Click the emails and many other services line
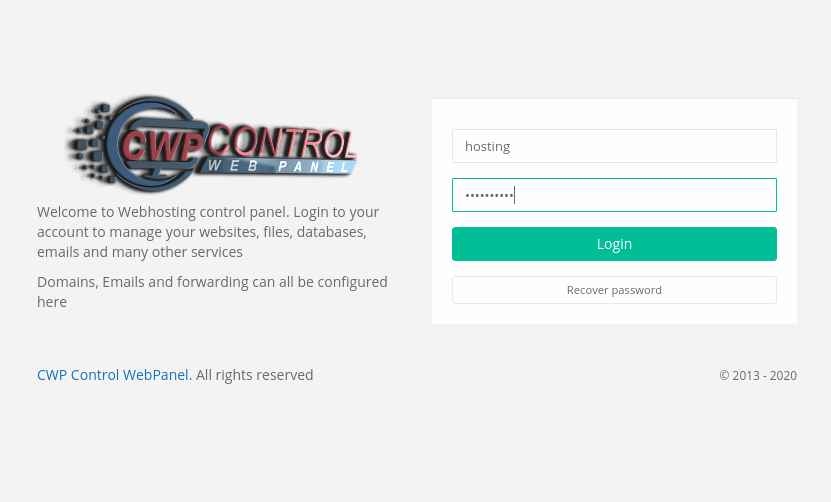The width and height of the screenshot is (831, 502). click(140, 252)
